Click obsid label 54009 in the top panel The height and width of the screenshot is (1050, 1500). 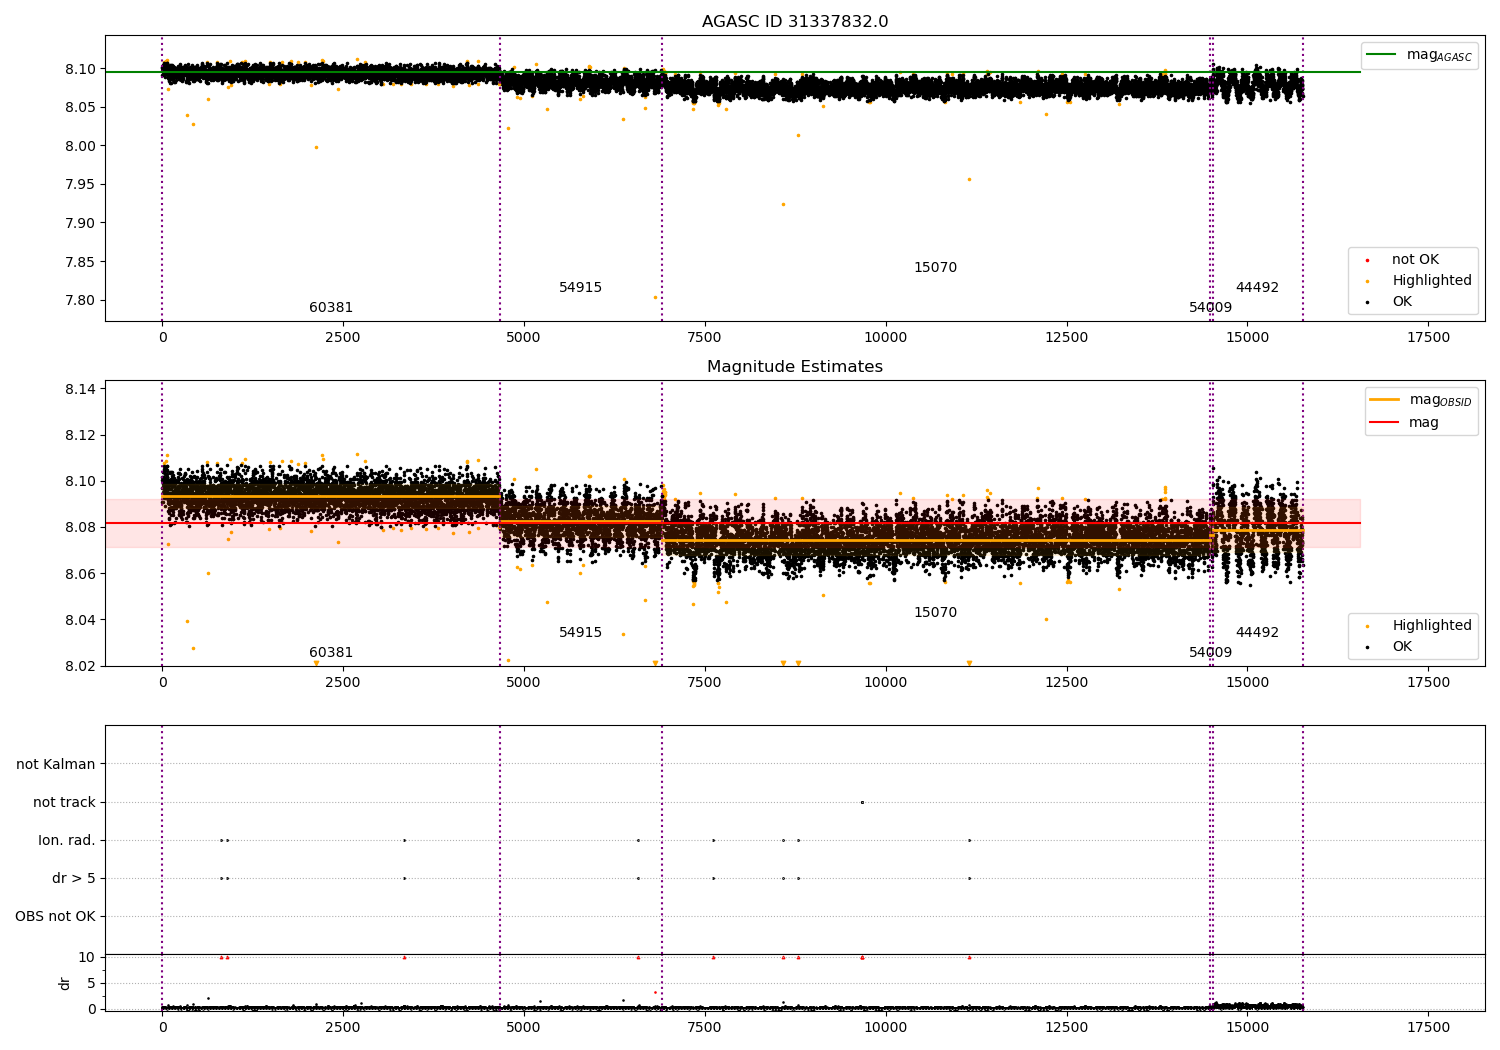[1211, 308]
